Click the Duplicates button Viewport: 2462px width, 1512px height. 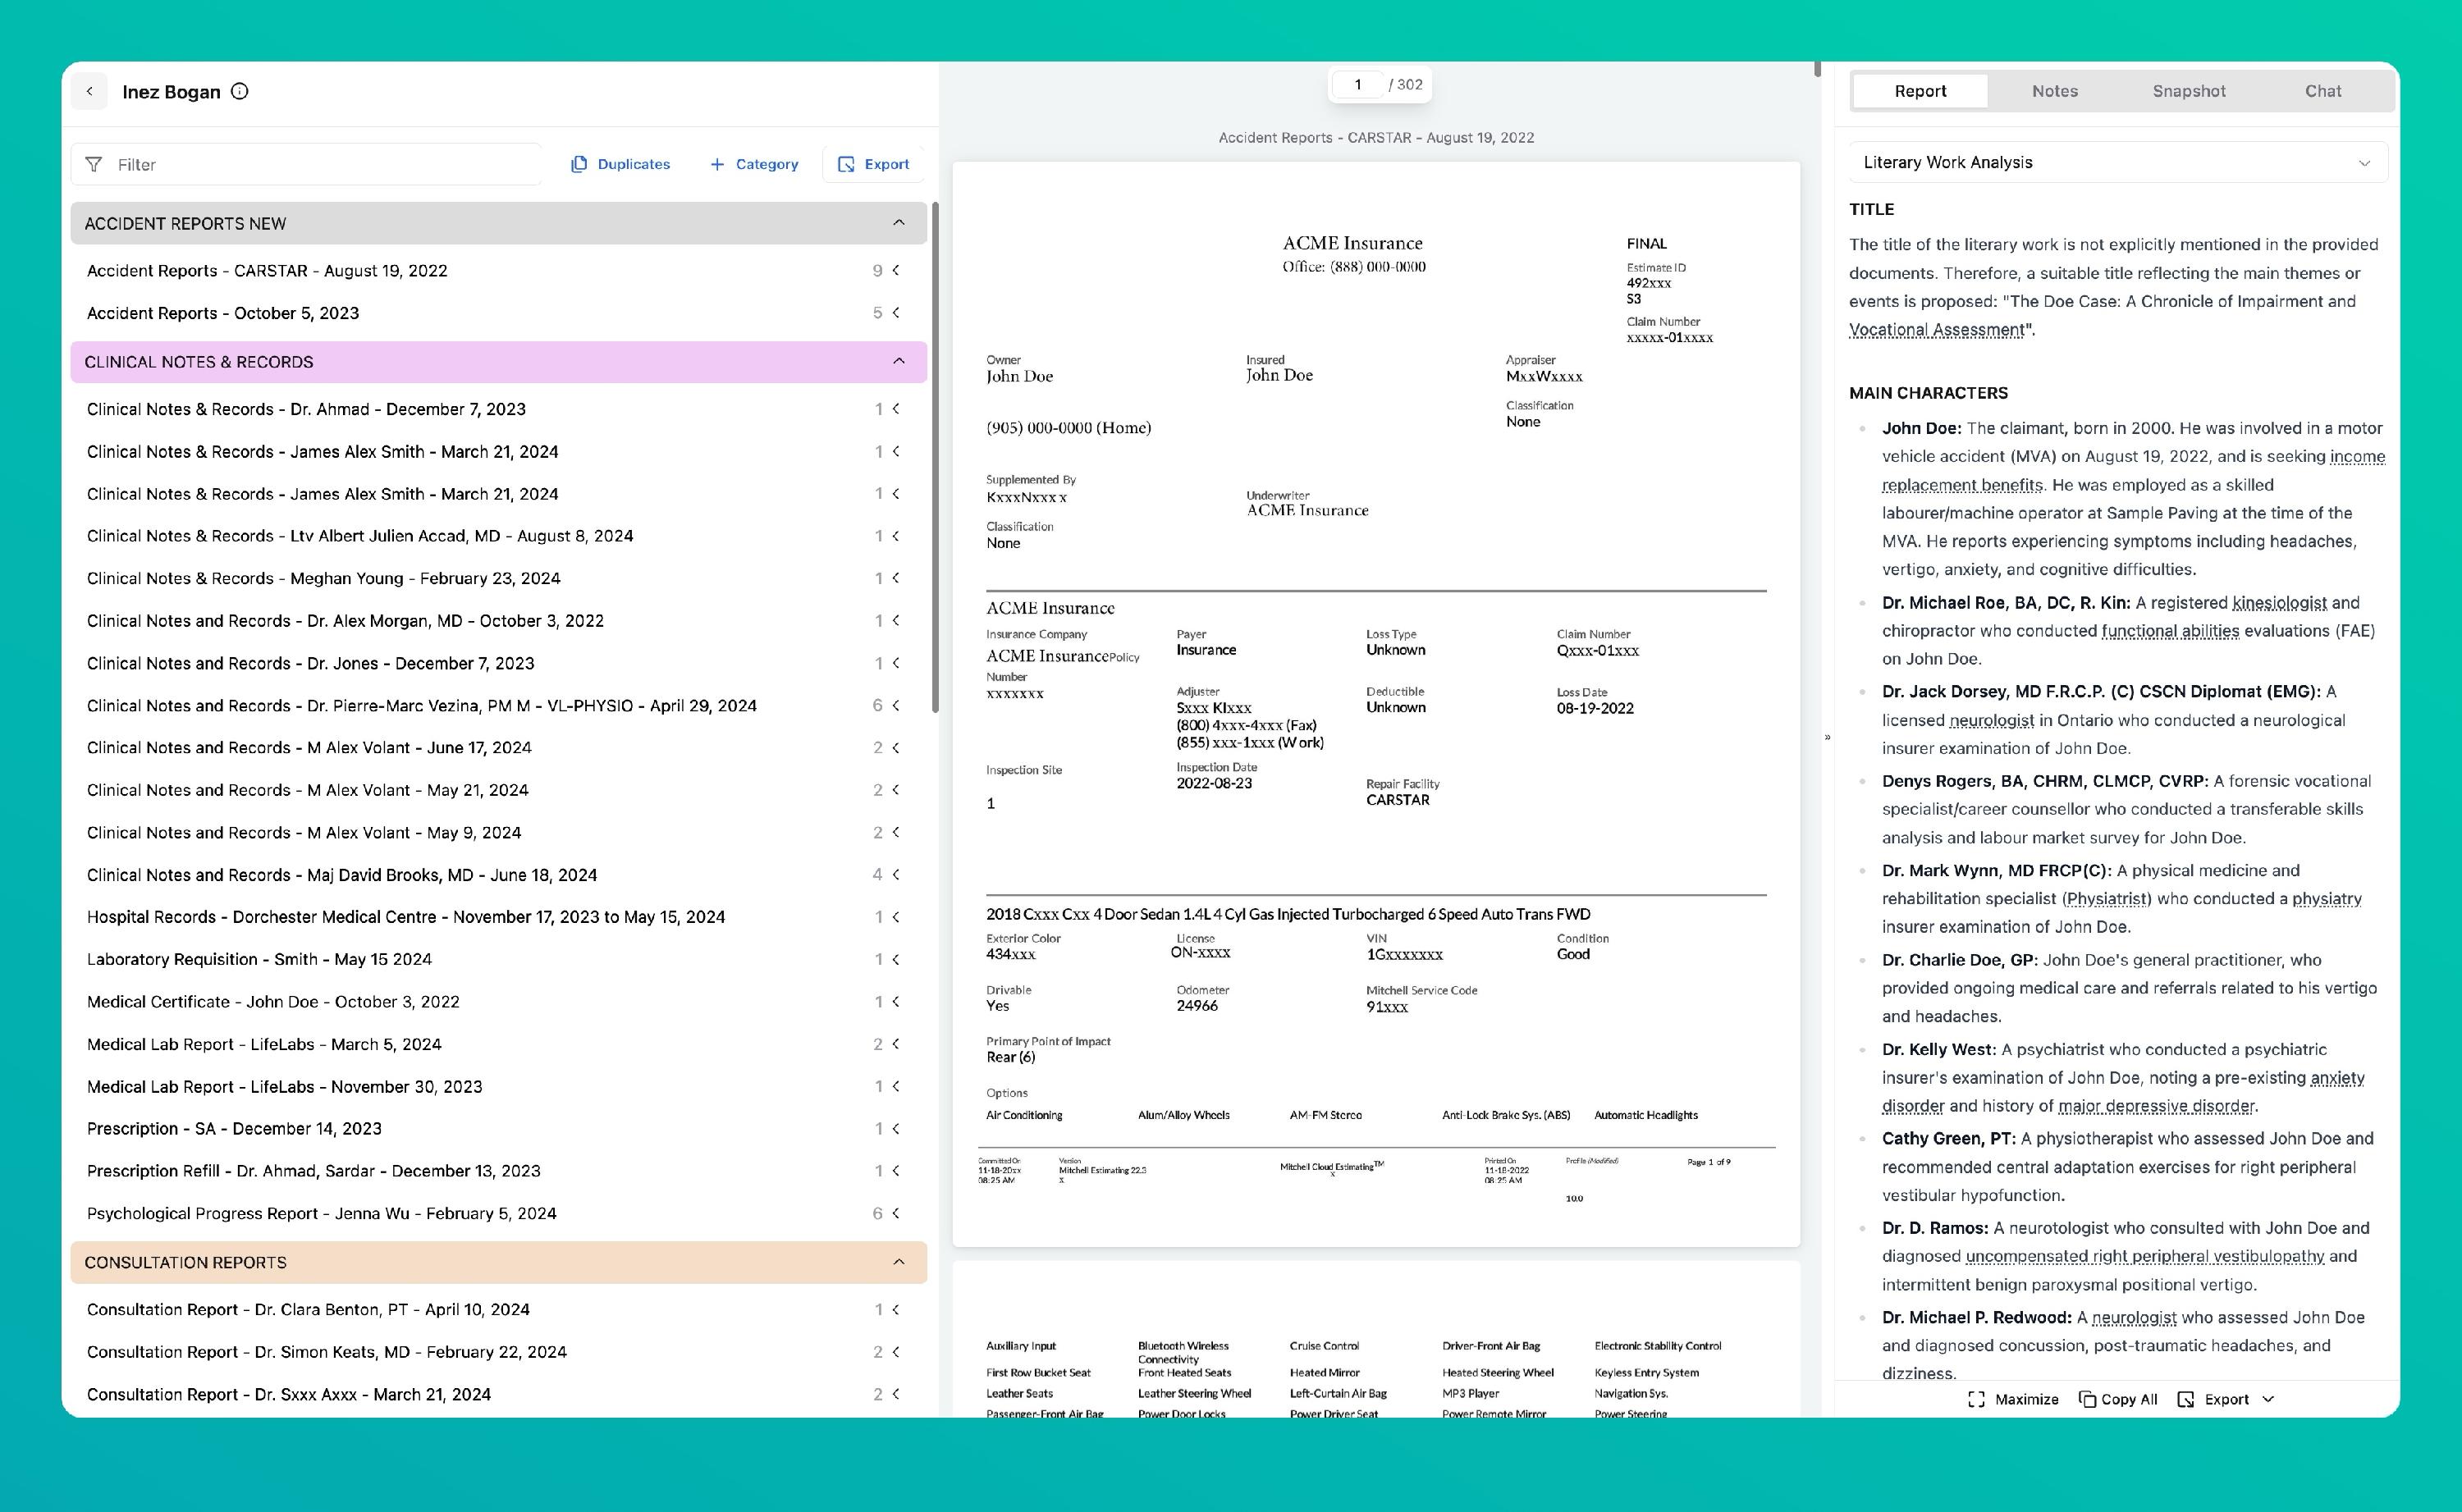tap(620, 164)
